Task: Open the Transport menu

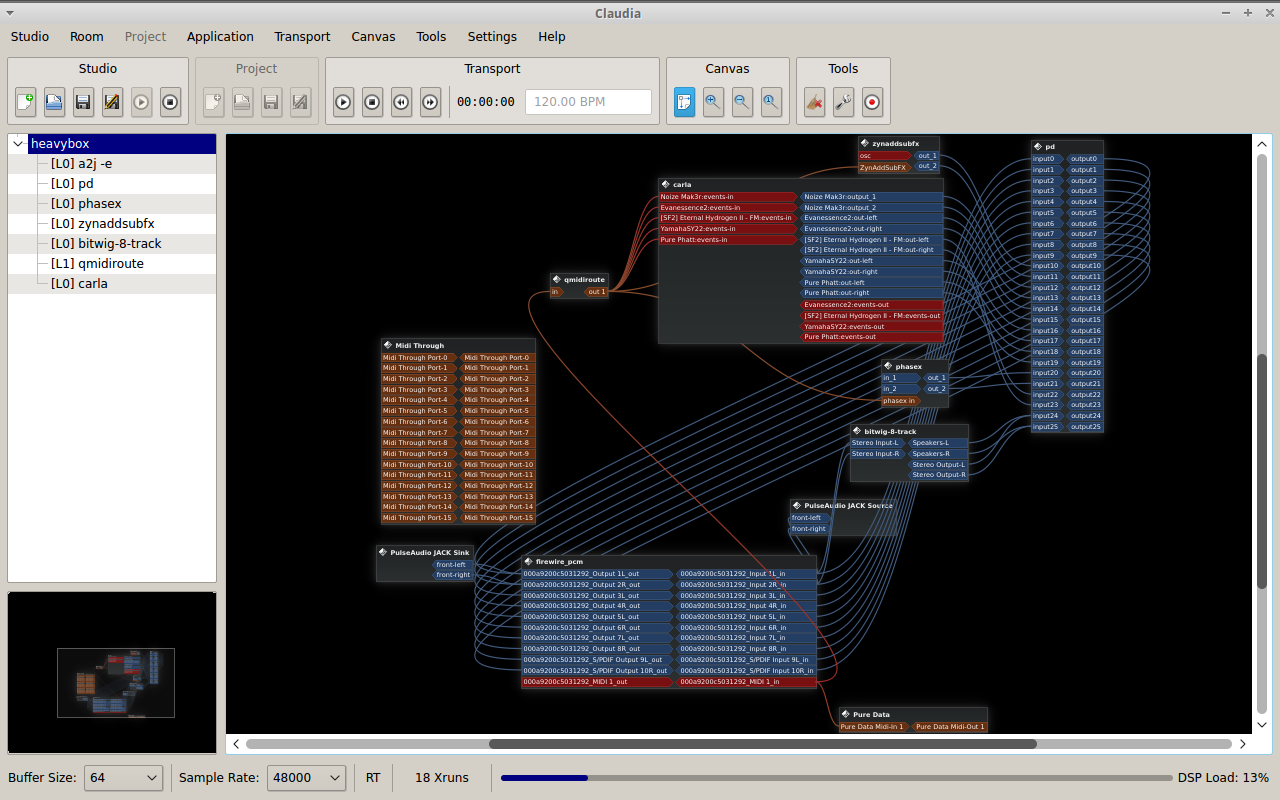Action: click(x=302, y=36)
